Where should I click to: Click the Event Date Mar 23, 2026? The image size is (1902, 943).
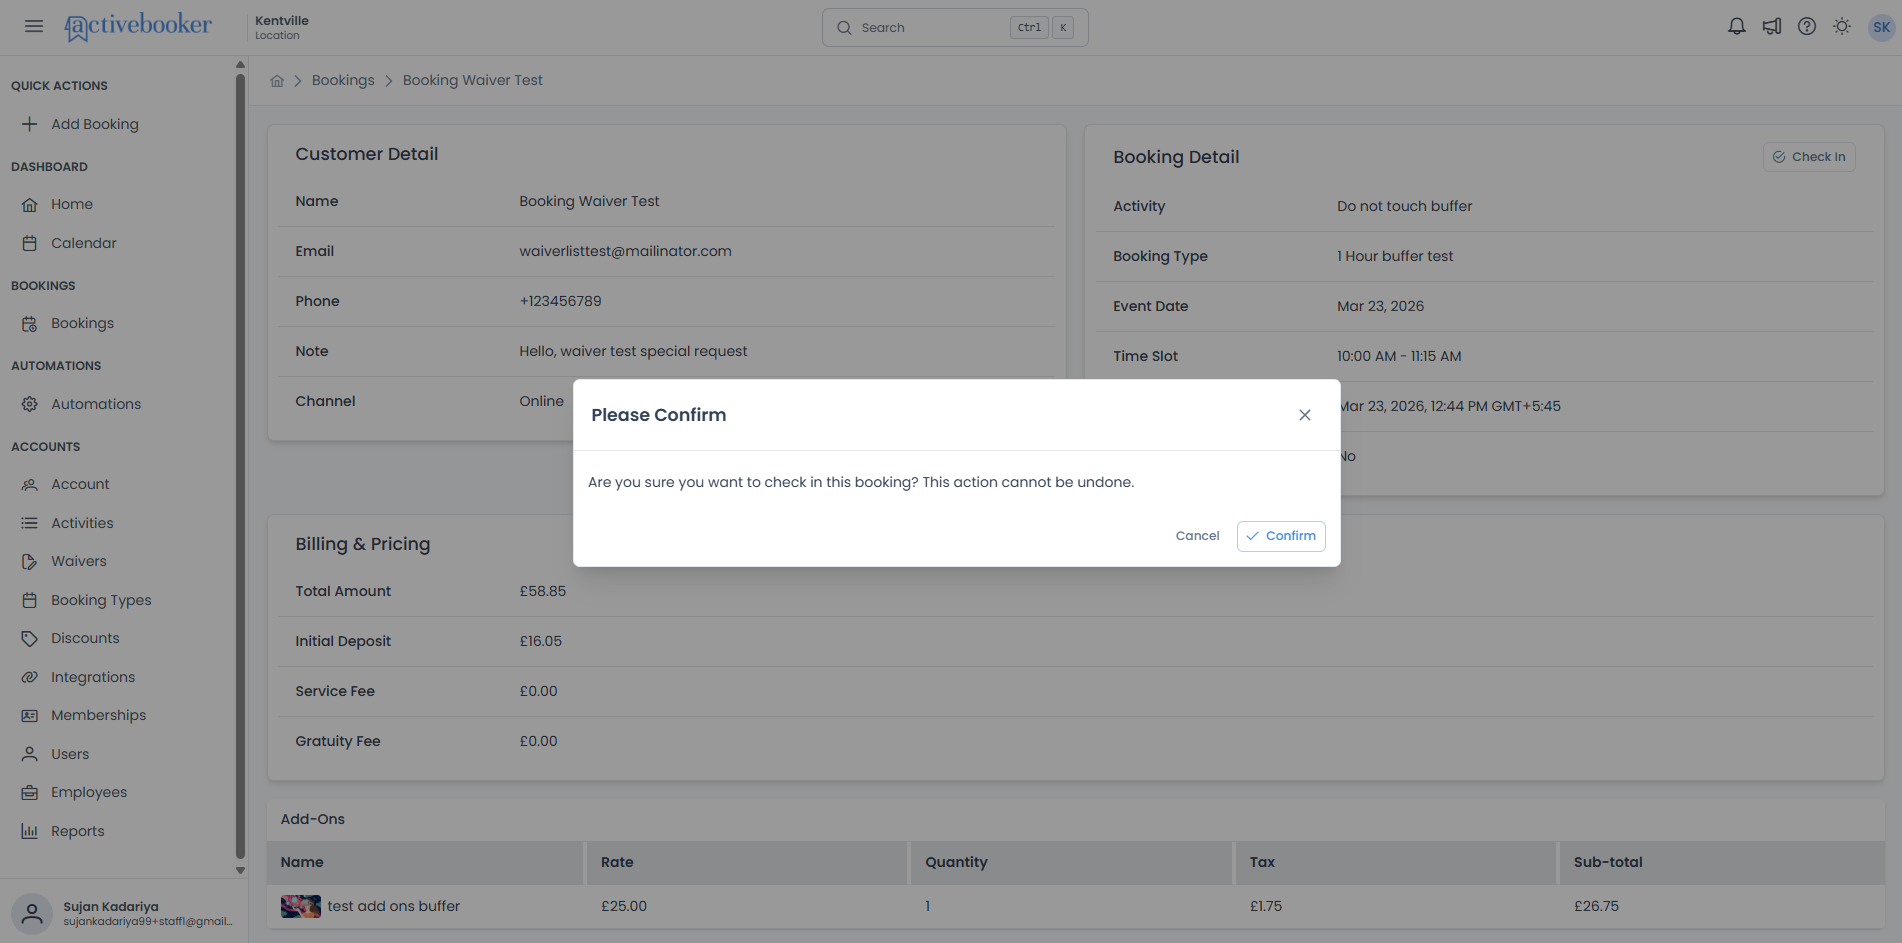point(1380,306)
